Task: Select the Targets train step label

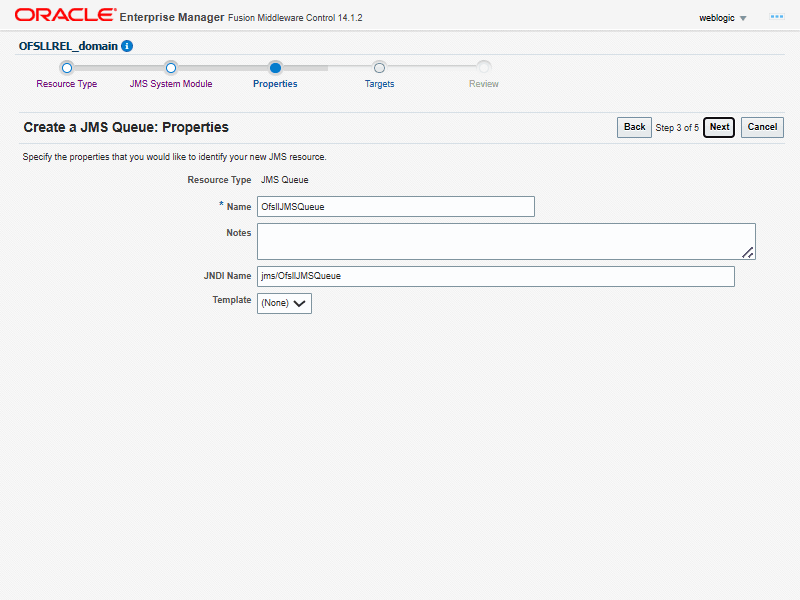Action: [379, 84]
